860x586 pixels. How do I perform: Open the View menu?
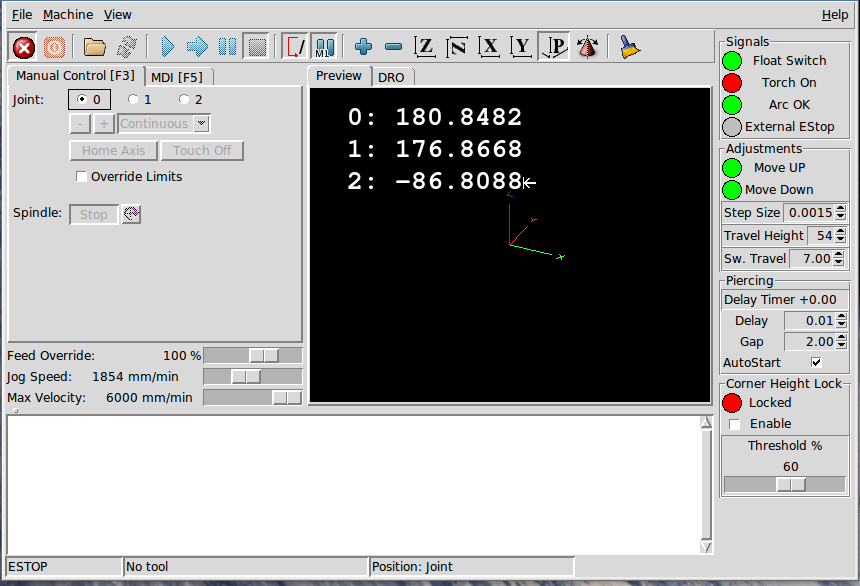[x=117, y=15]
